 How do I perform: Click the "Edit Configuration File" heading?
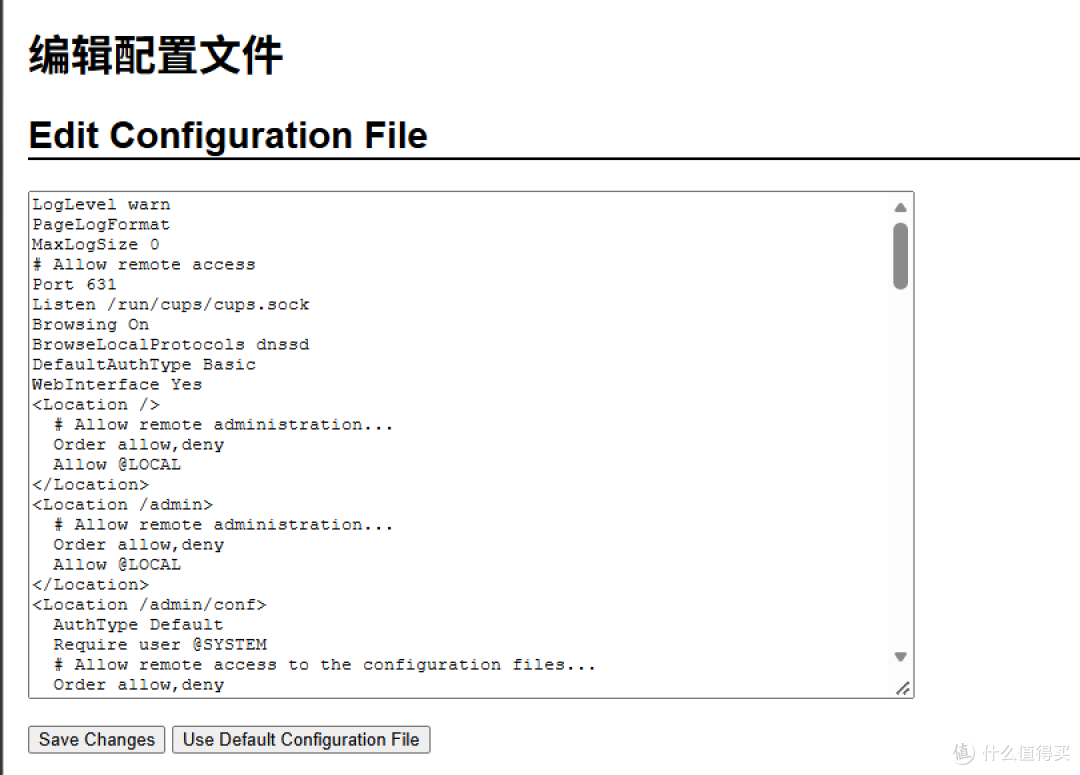pyautogui.click(x=228, y=135)
